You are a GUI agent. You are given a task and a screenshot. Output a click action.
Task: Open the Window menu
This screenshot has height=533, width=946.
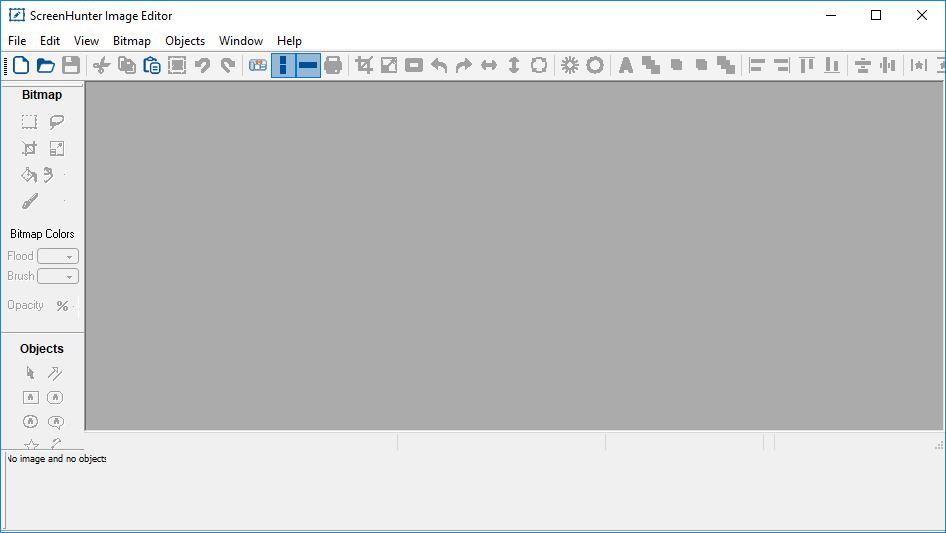pyautogui.click(x=241, y=41)
